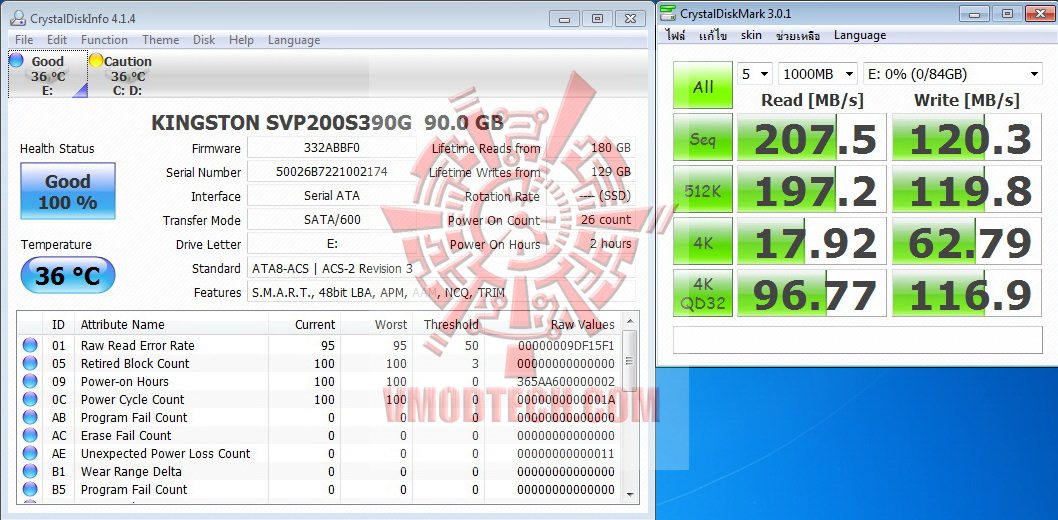Viewport: 1058px width, 520px height.
Task: Click the Seq write result 120.3
Action: [x=968, y=137]
